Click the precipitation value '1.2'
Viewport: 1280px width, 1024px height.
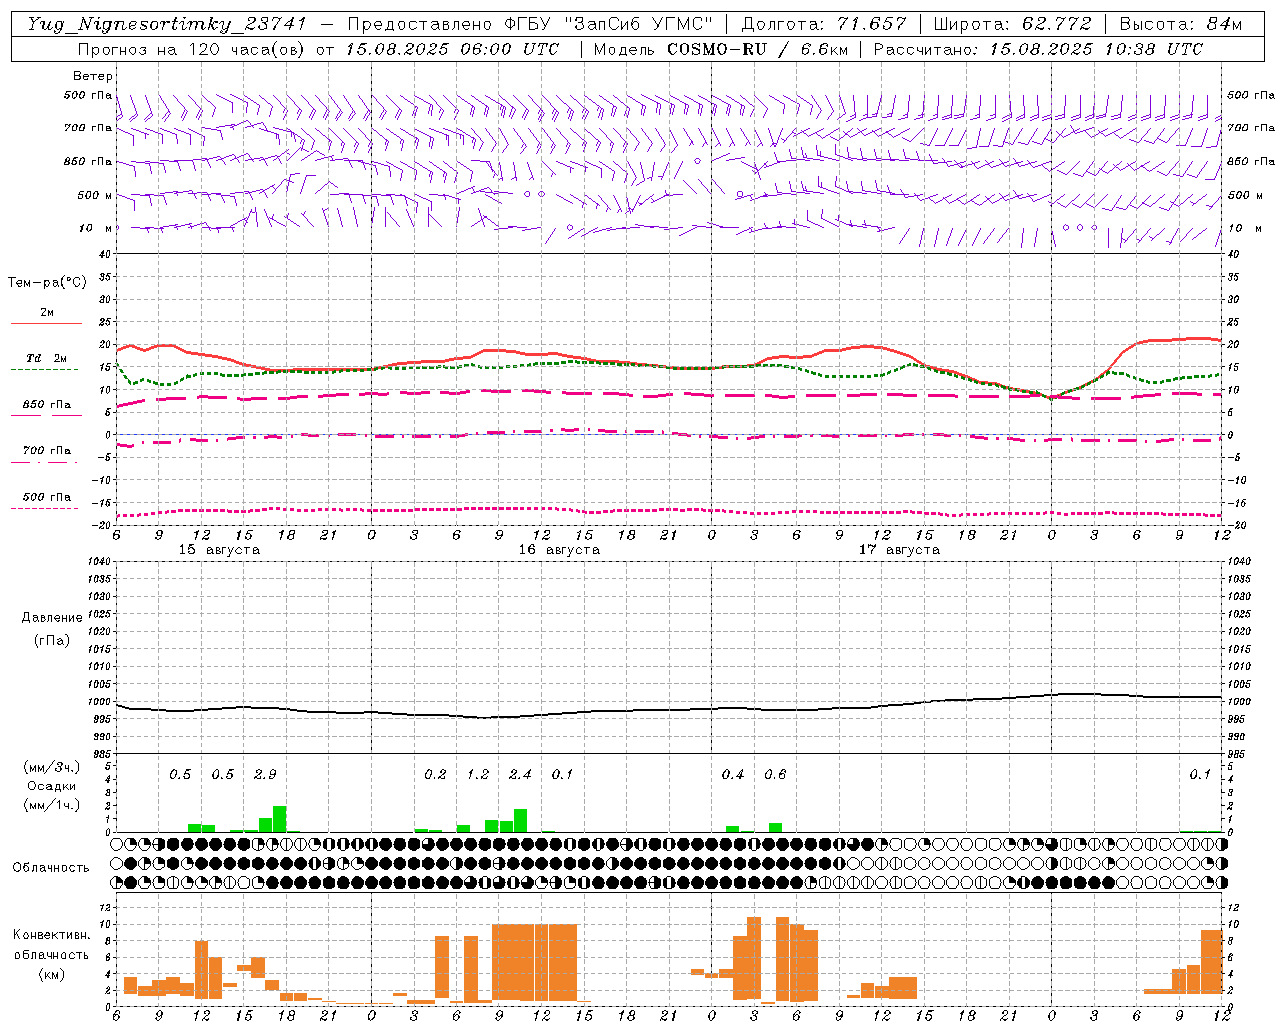(x=478, y=775)
